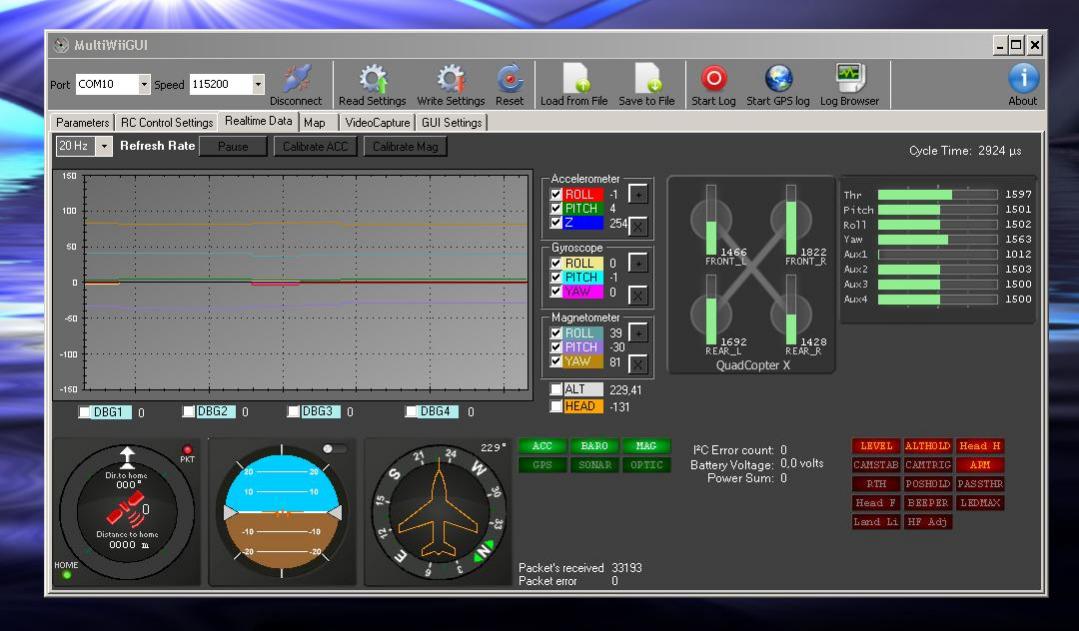Click the Calibrate ACC button
Viewport: 1079px width, 631px height.
(315, 147)
